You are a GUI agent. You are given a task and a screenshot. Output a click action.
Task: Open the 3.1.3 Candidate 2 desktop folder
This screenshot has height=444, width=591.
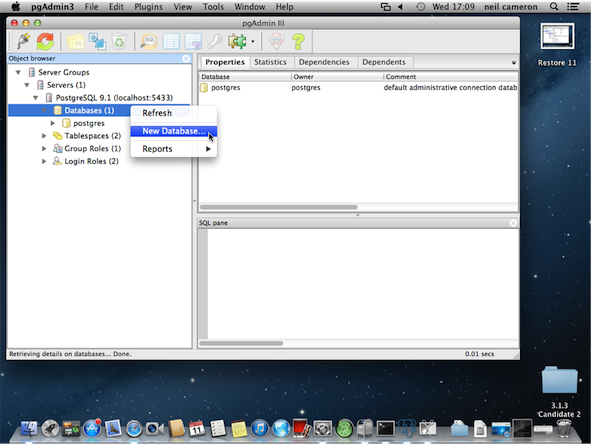tap(559, 380)
